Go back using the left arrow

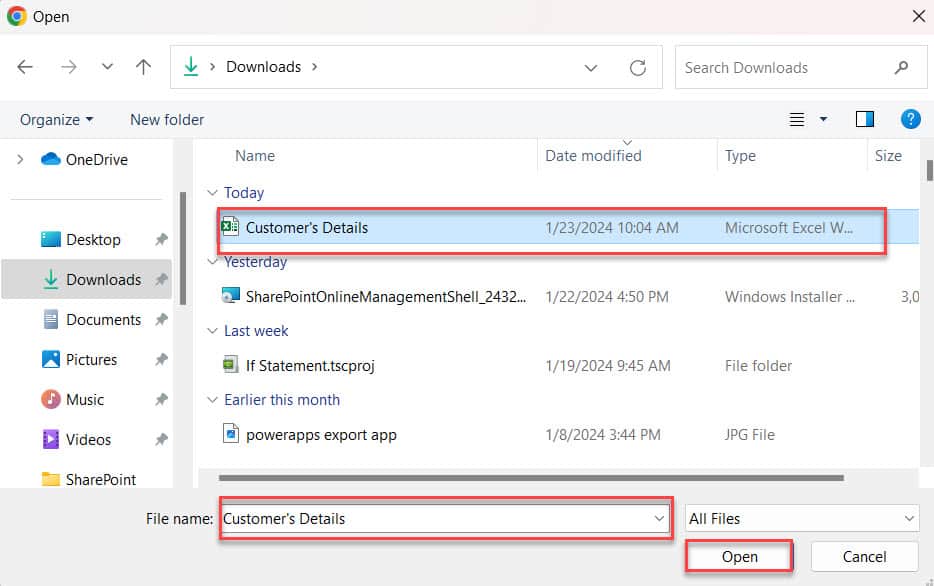[x=24, y=67]
